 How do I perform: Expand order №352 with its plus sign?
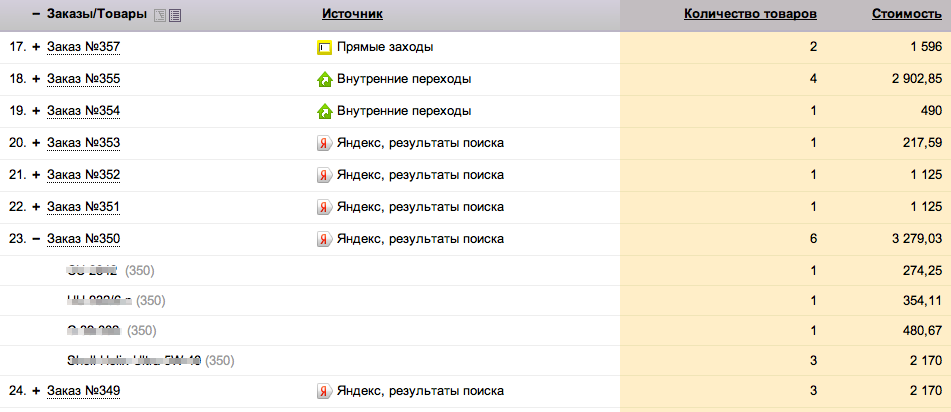click(36, 175)
